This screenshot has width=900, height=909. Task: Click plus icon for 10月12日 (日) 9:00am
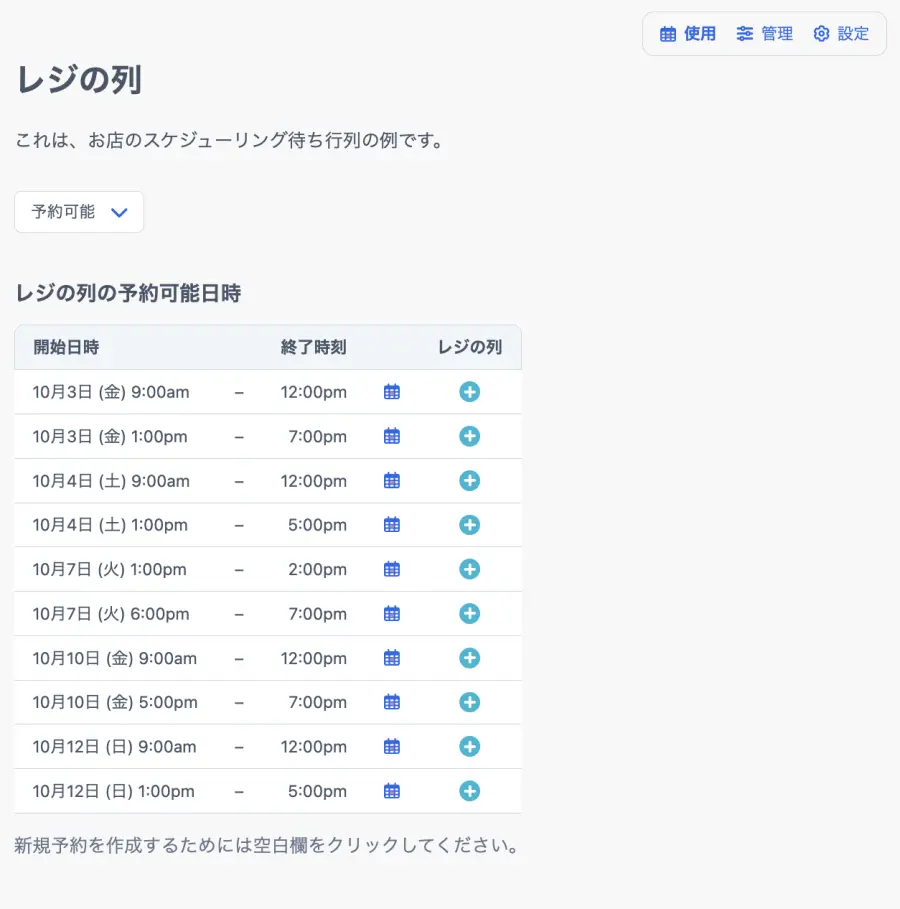tap(469, 746)
